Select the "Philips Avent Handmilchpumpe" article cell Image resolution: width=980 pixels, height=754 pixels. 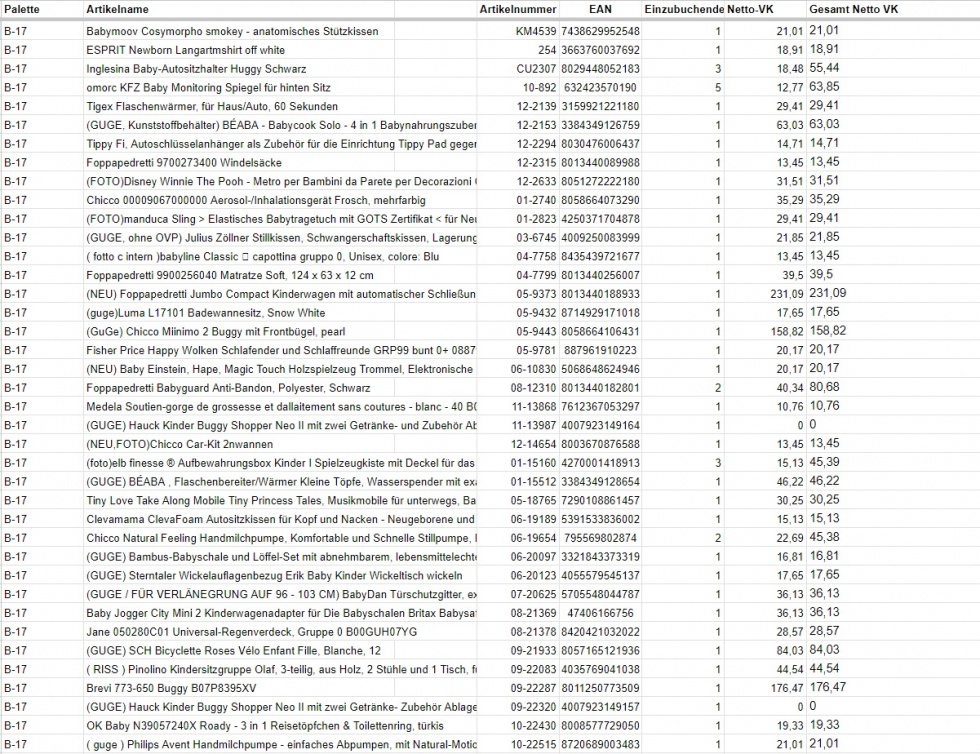(281, 744)
